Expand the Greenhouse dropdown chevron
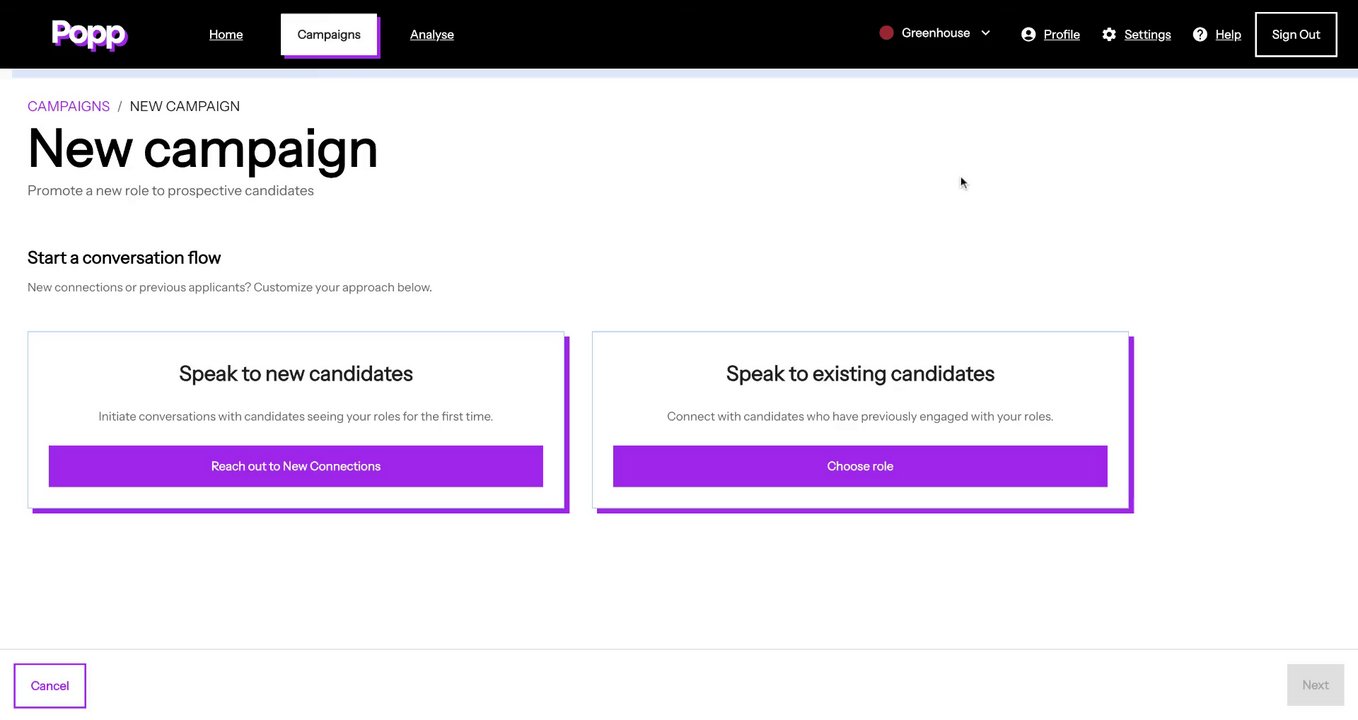This screenshot has height=720, width=1358. coord(985,33)
